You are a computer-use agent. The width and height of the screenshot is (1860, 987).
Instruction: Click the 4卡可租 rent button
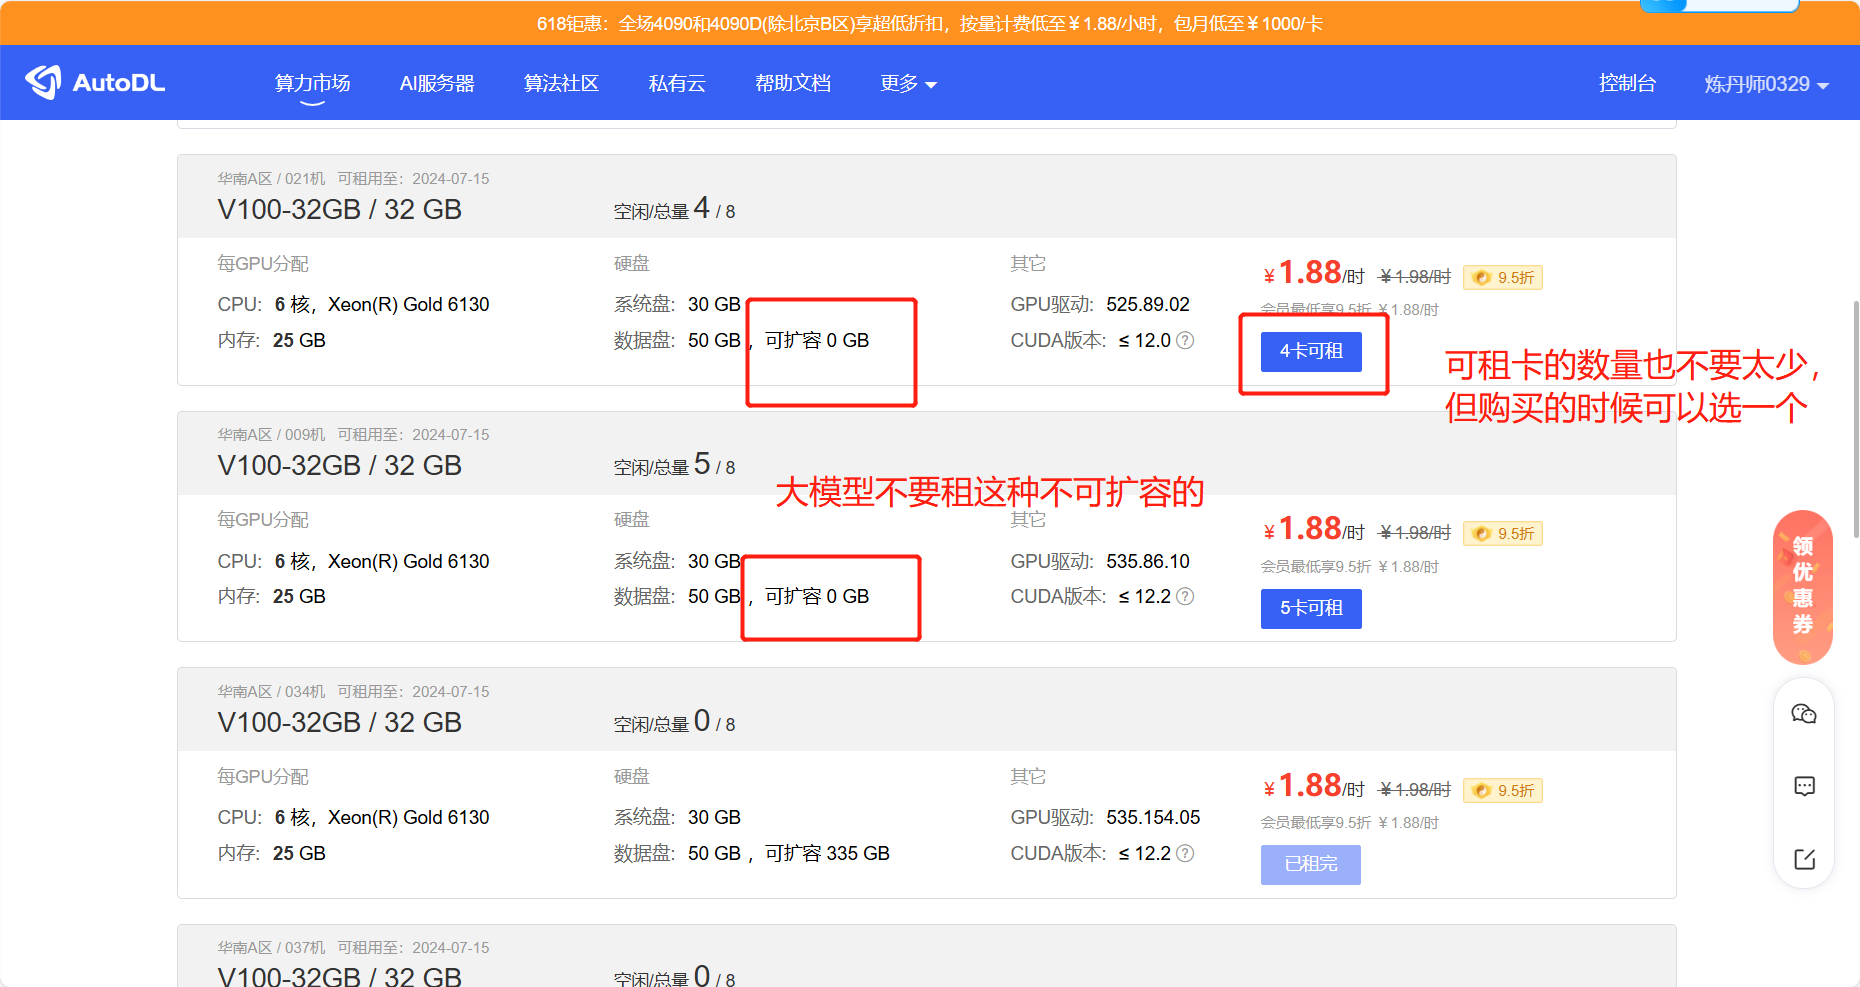(x=1311, y=352)
